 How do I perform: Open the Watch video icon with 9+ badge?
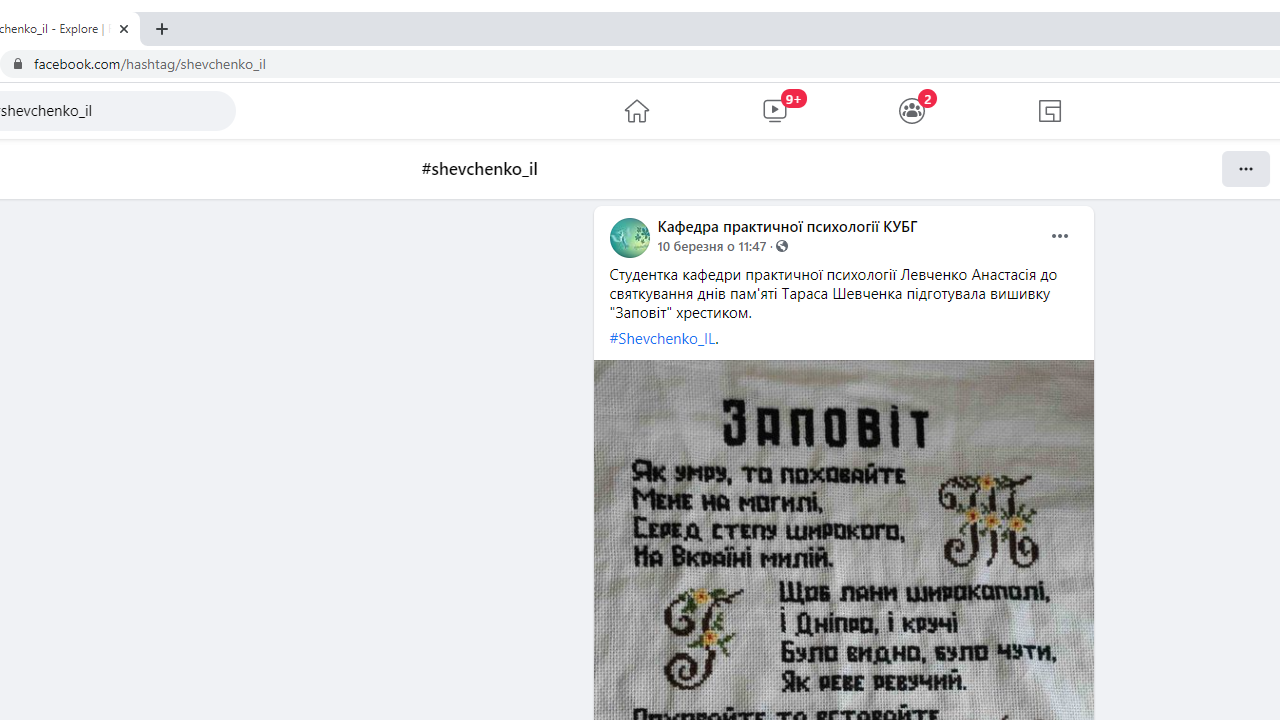pos(775,110)
